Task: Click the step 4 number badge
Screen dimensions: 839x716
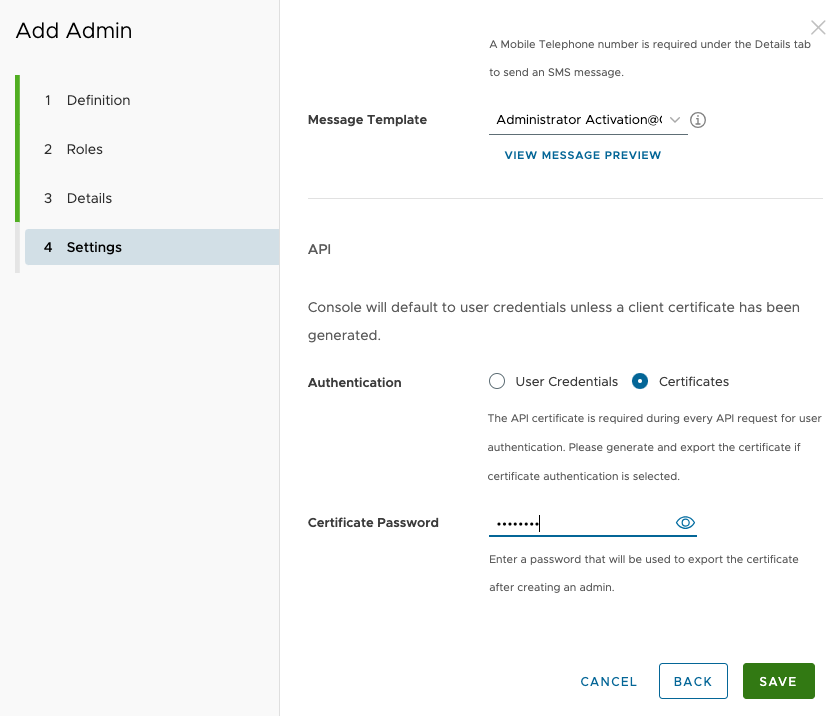Action: pos(47,247)
